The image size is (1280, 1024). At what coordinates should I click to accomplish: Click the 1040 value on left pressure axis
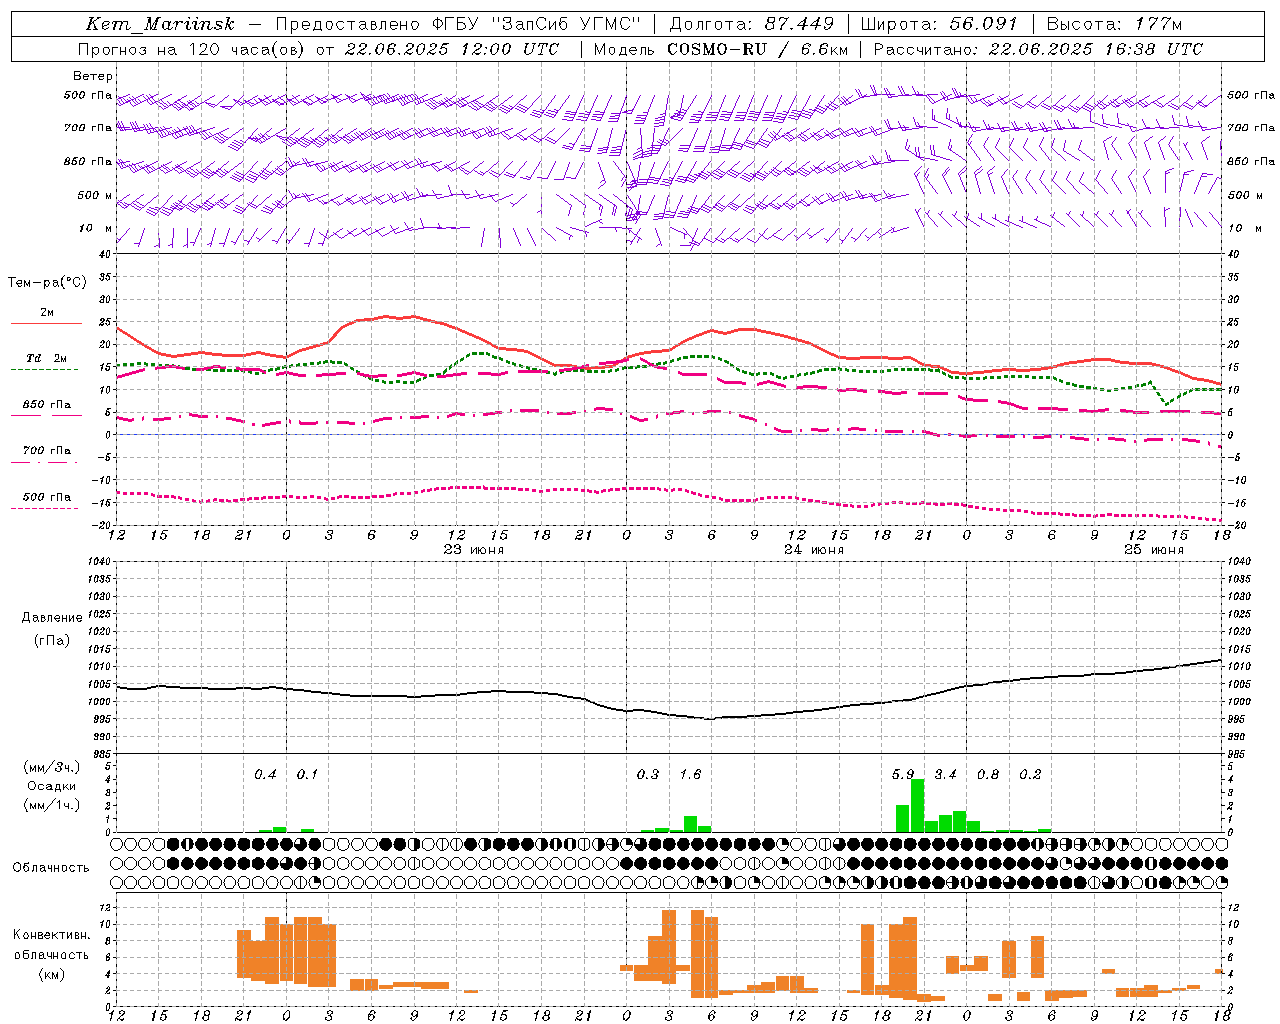coord(100,562)
